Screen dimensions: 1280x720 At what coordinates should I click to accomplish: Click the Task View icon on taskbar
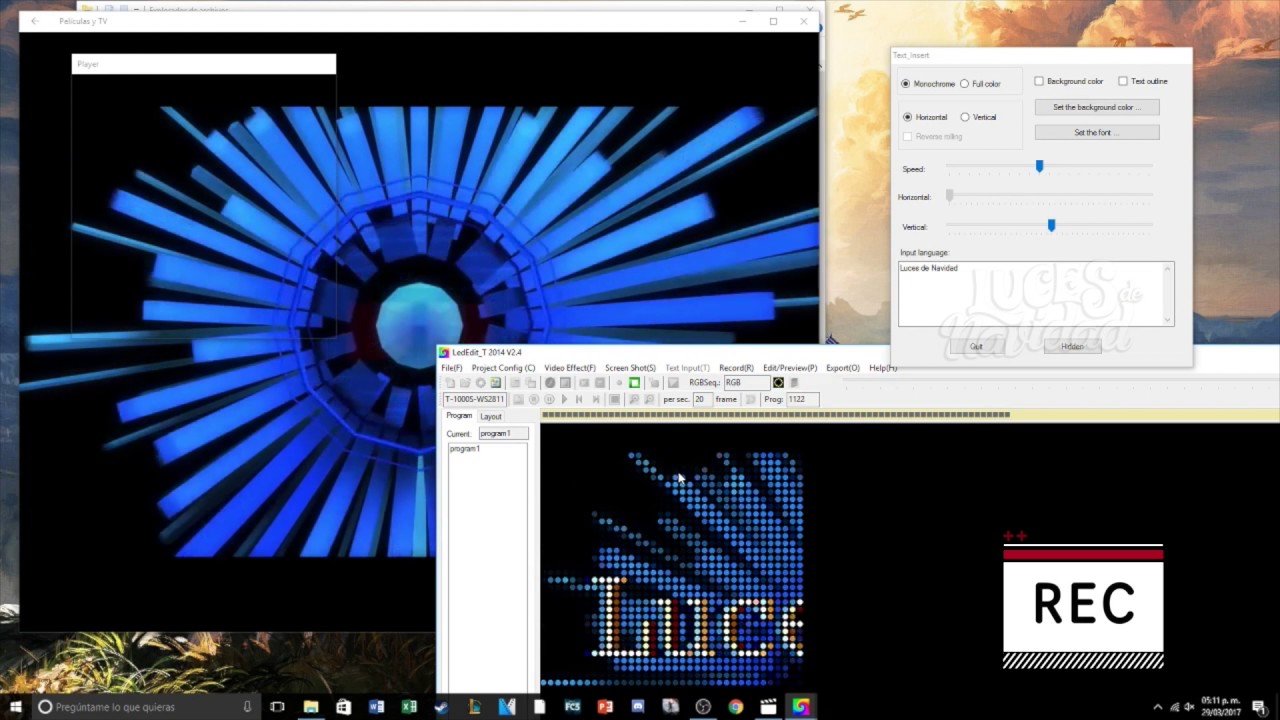277,707
